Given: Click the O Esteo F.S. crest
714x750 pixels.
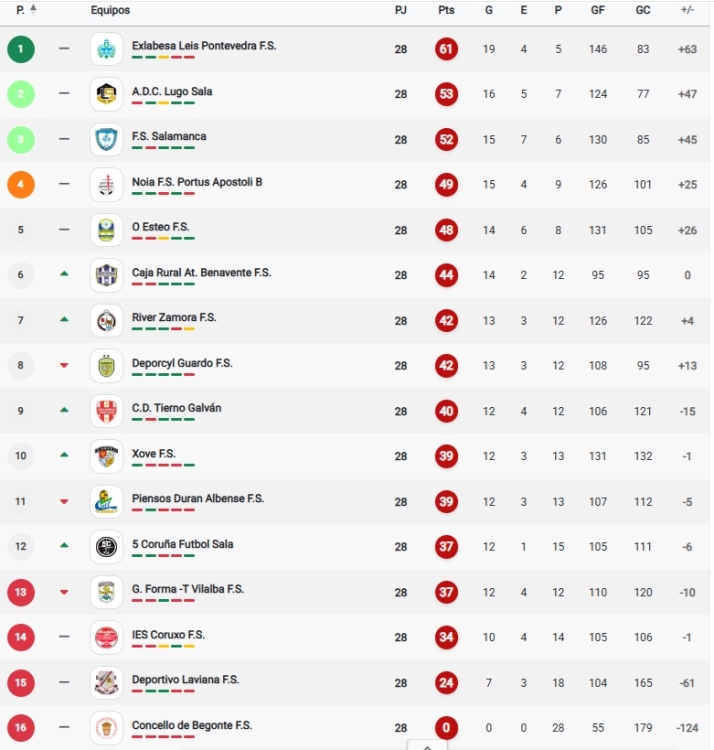Looking at the screenshot, I should [x=106, y=230].
